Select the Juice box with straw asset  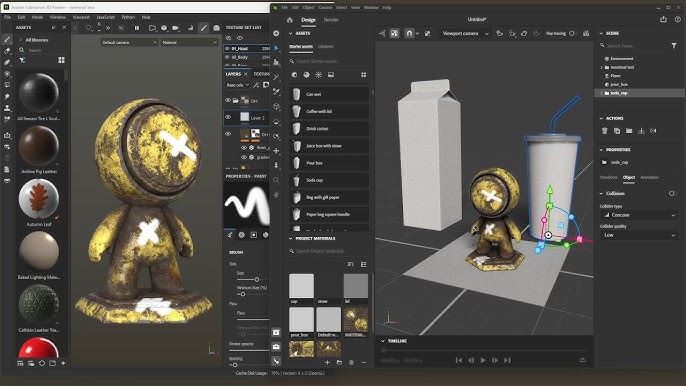329,146
